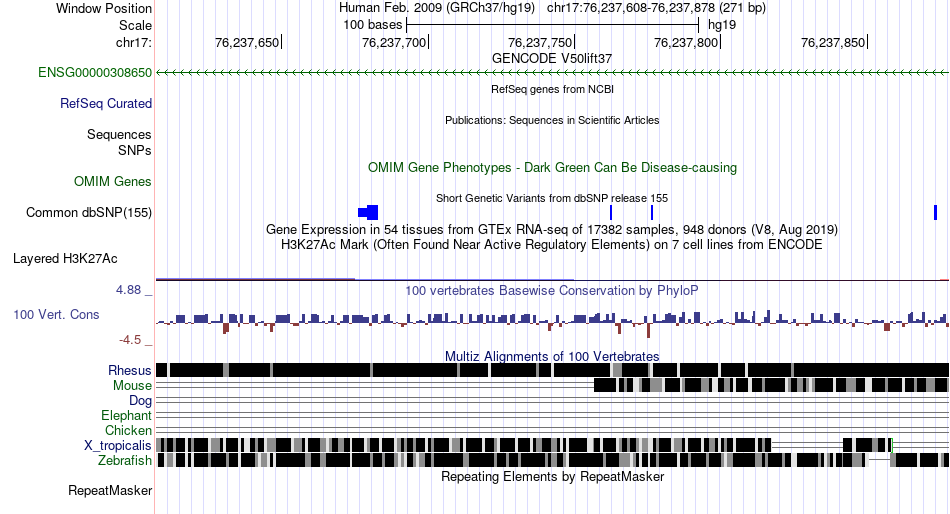The width and height of the screenshot is (950, 514).
Task: Click the Common dbSNP(155) track label
Action: [89, 213]
